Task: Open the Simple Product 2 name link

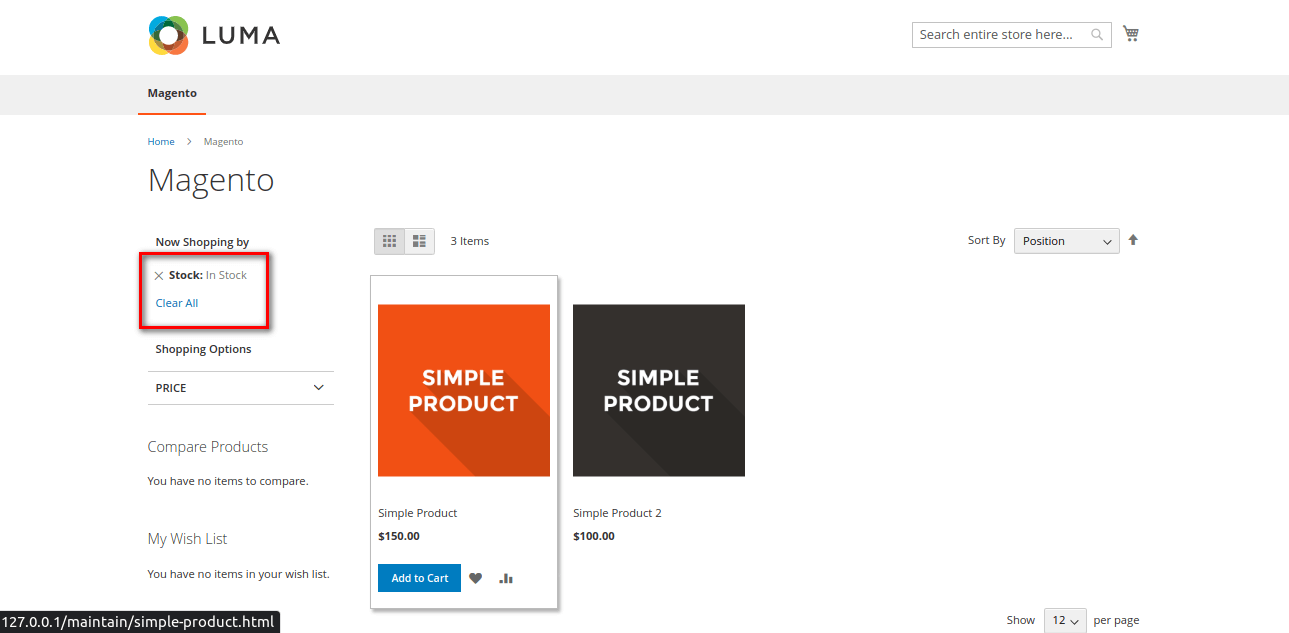Action: 617,513
